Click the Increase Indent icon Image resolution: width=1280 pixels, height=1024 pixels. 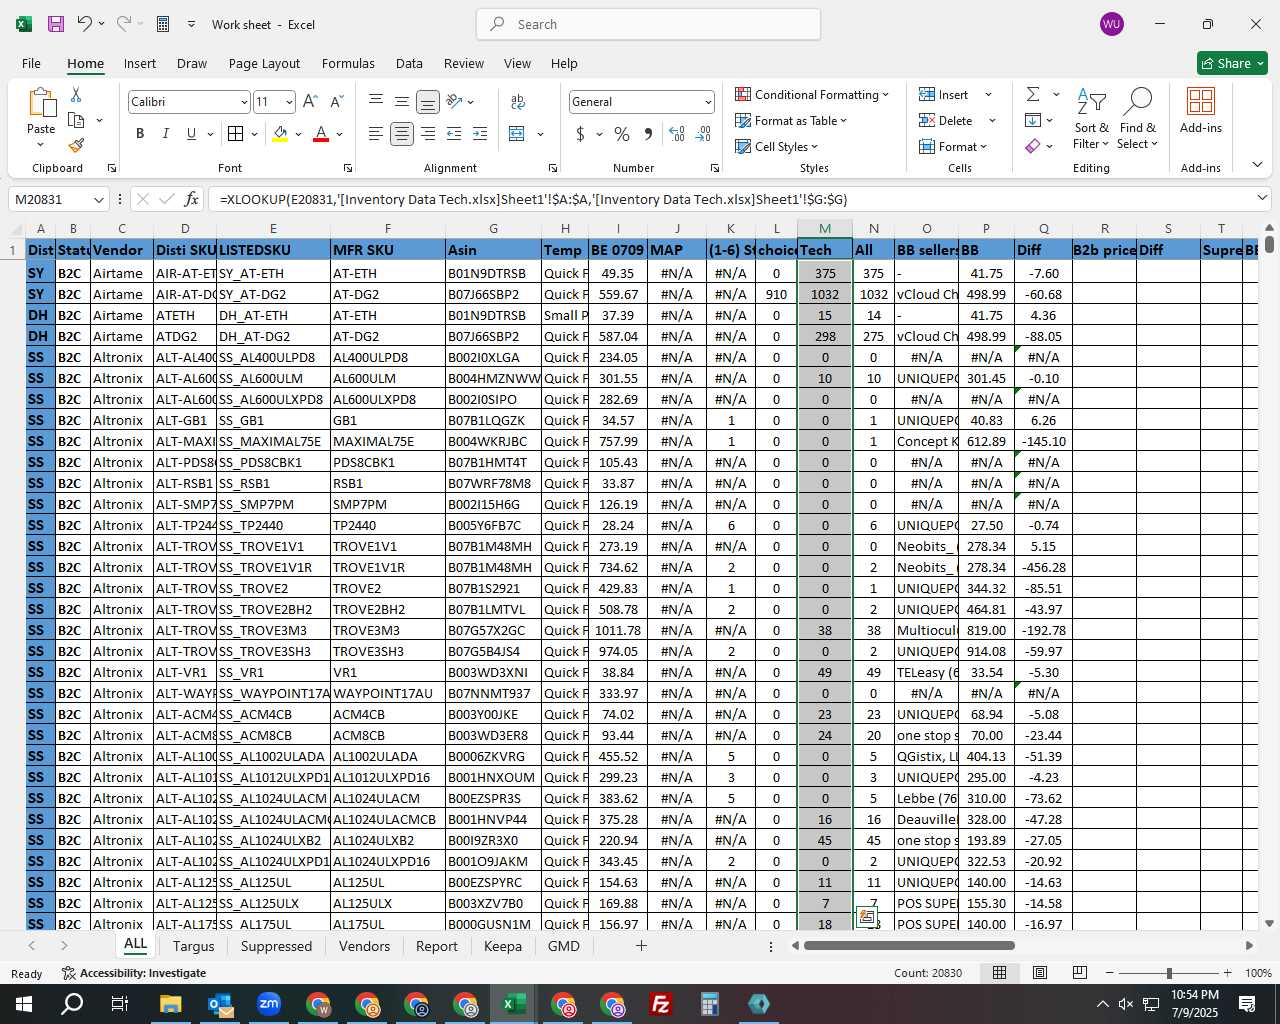pyautogui.click(x=480, y=134)
